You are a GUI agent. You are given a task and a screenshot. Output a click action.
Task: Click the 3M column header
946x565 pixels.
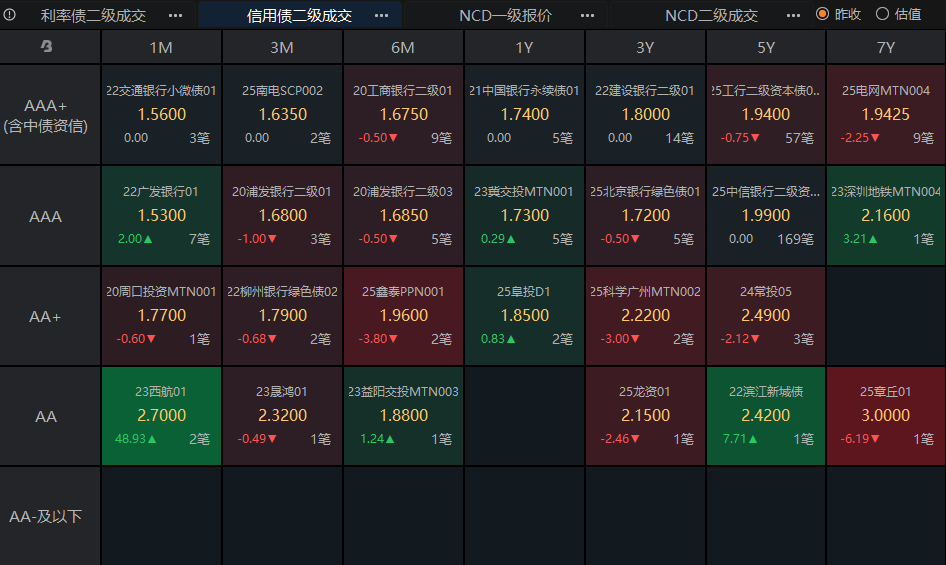click(x=282, y=47)
